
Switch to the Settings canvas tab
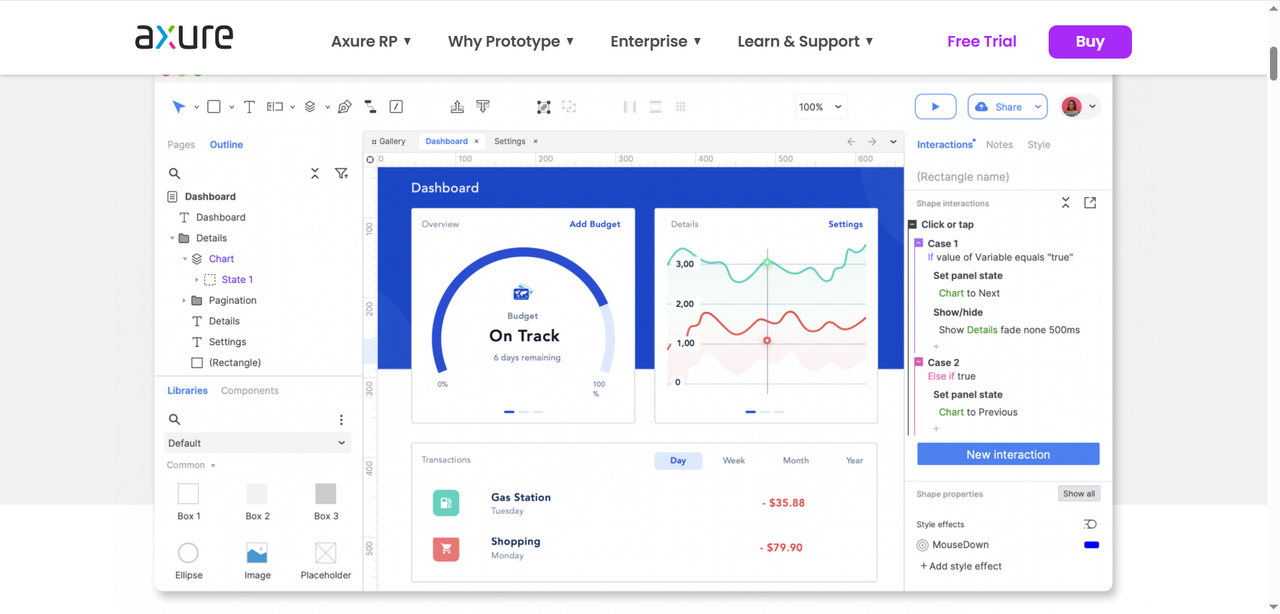510,142
